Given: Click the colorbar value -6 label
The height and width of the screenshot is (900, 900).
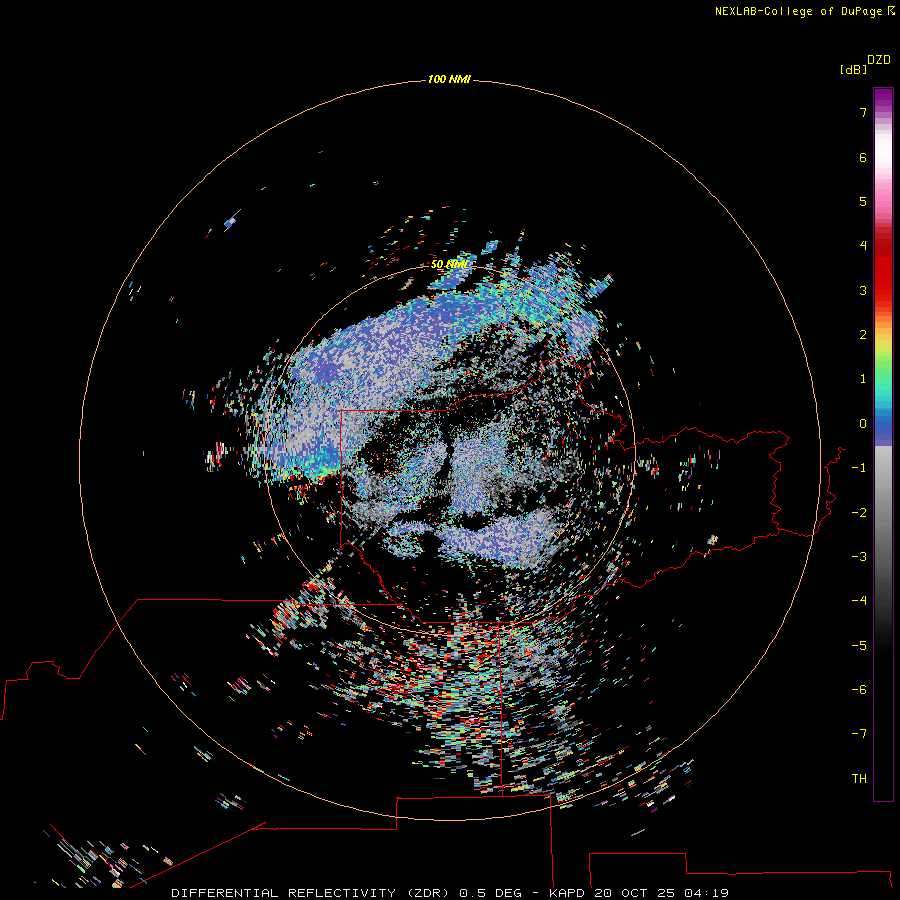Looking at the screenshot, I should [859, 690].
